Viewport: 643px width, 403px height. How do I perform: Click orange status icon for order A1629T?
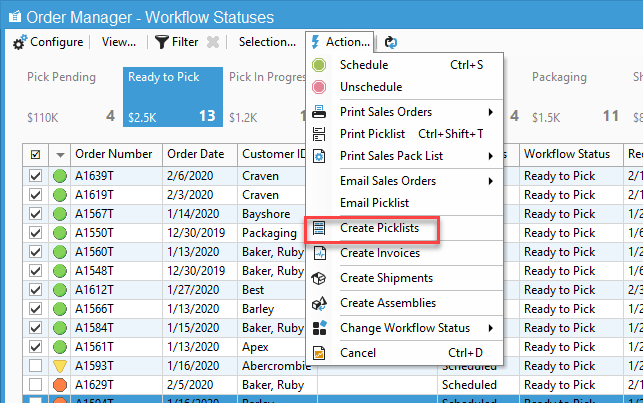click(60, 385)
